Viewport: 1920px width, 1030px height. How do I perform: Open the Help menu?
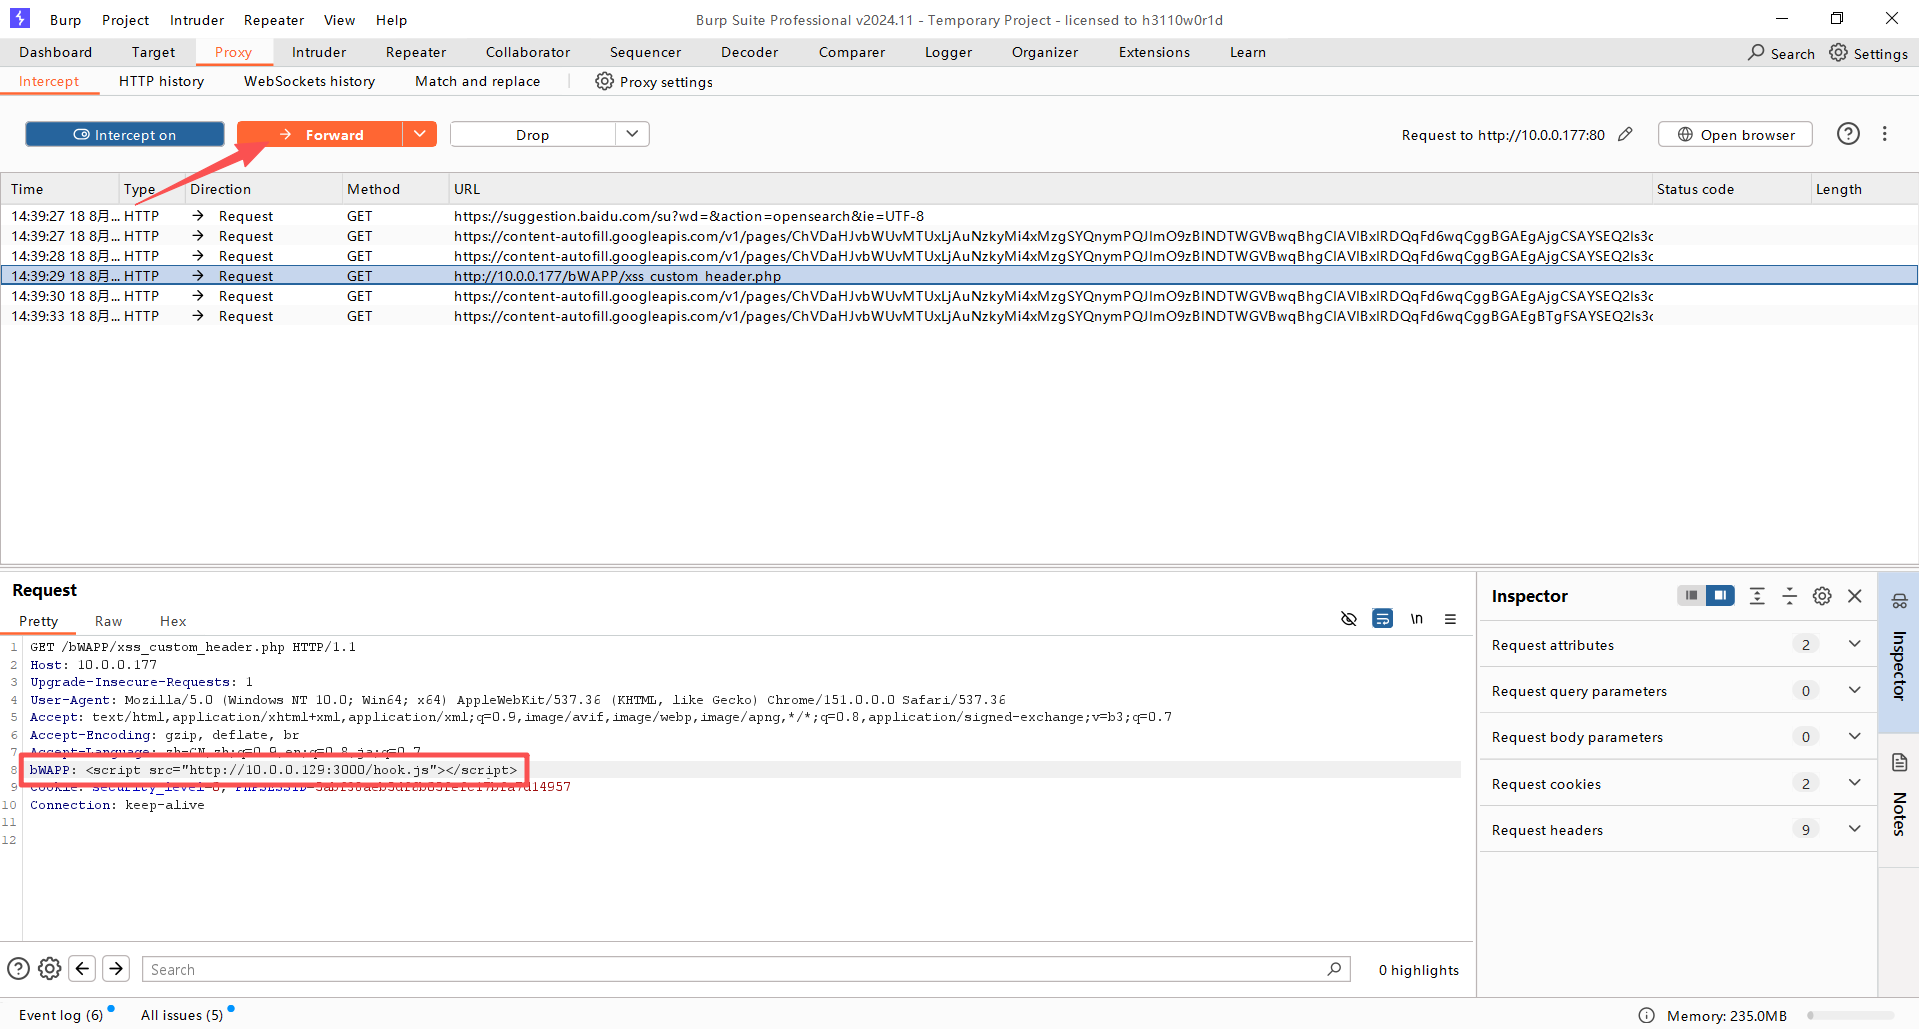click(392, 20)
